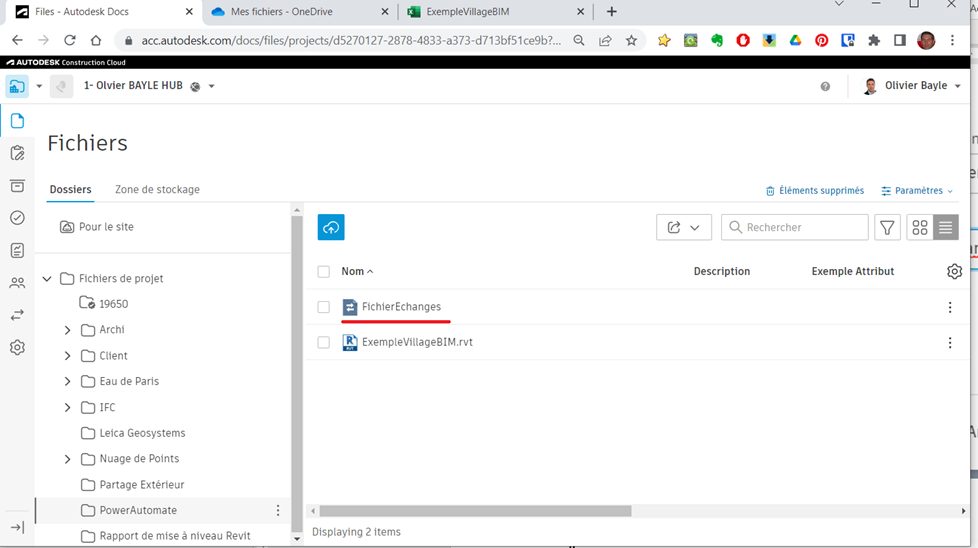
Task: Click the Evernote extension icon
Action: coord(717,40)
